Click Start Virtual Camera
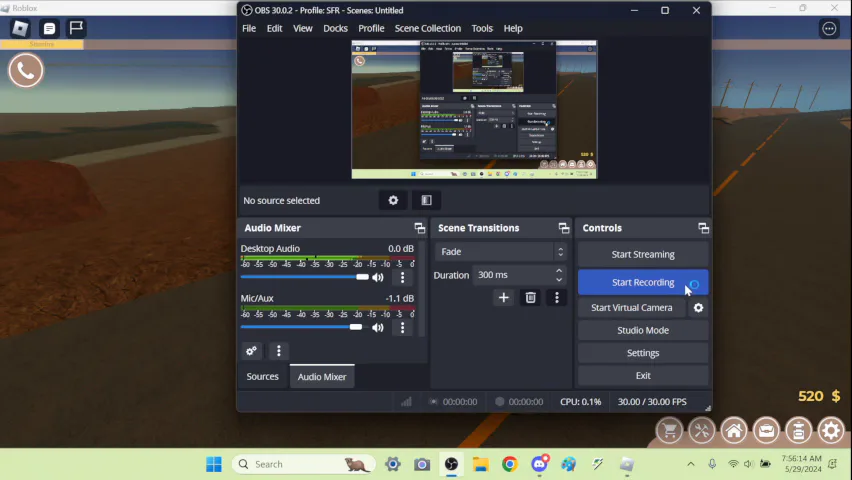Image resolution: width=852 pixels, height=480 pixels. click(x=631, y=308)
